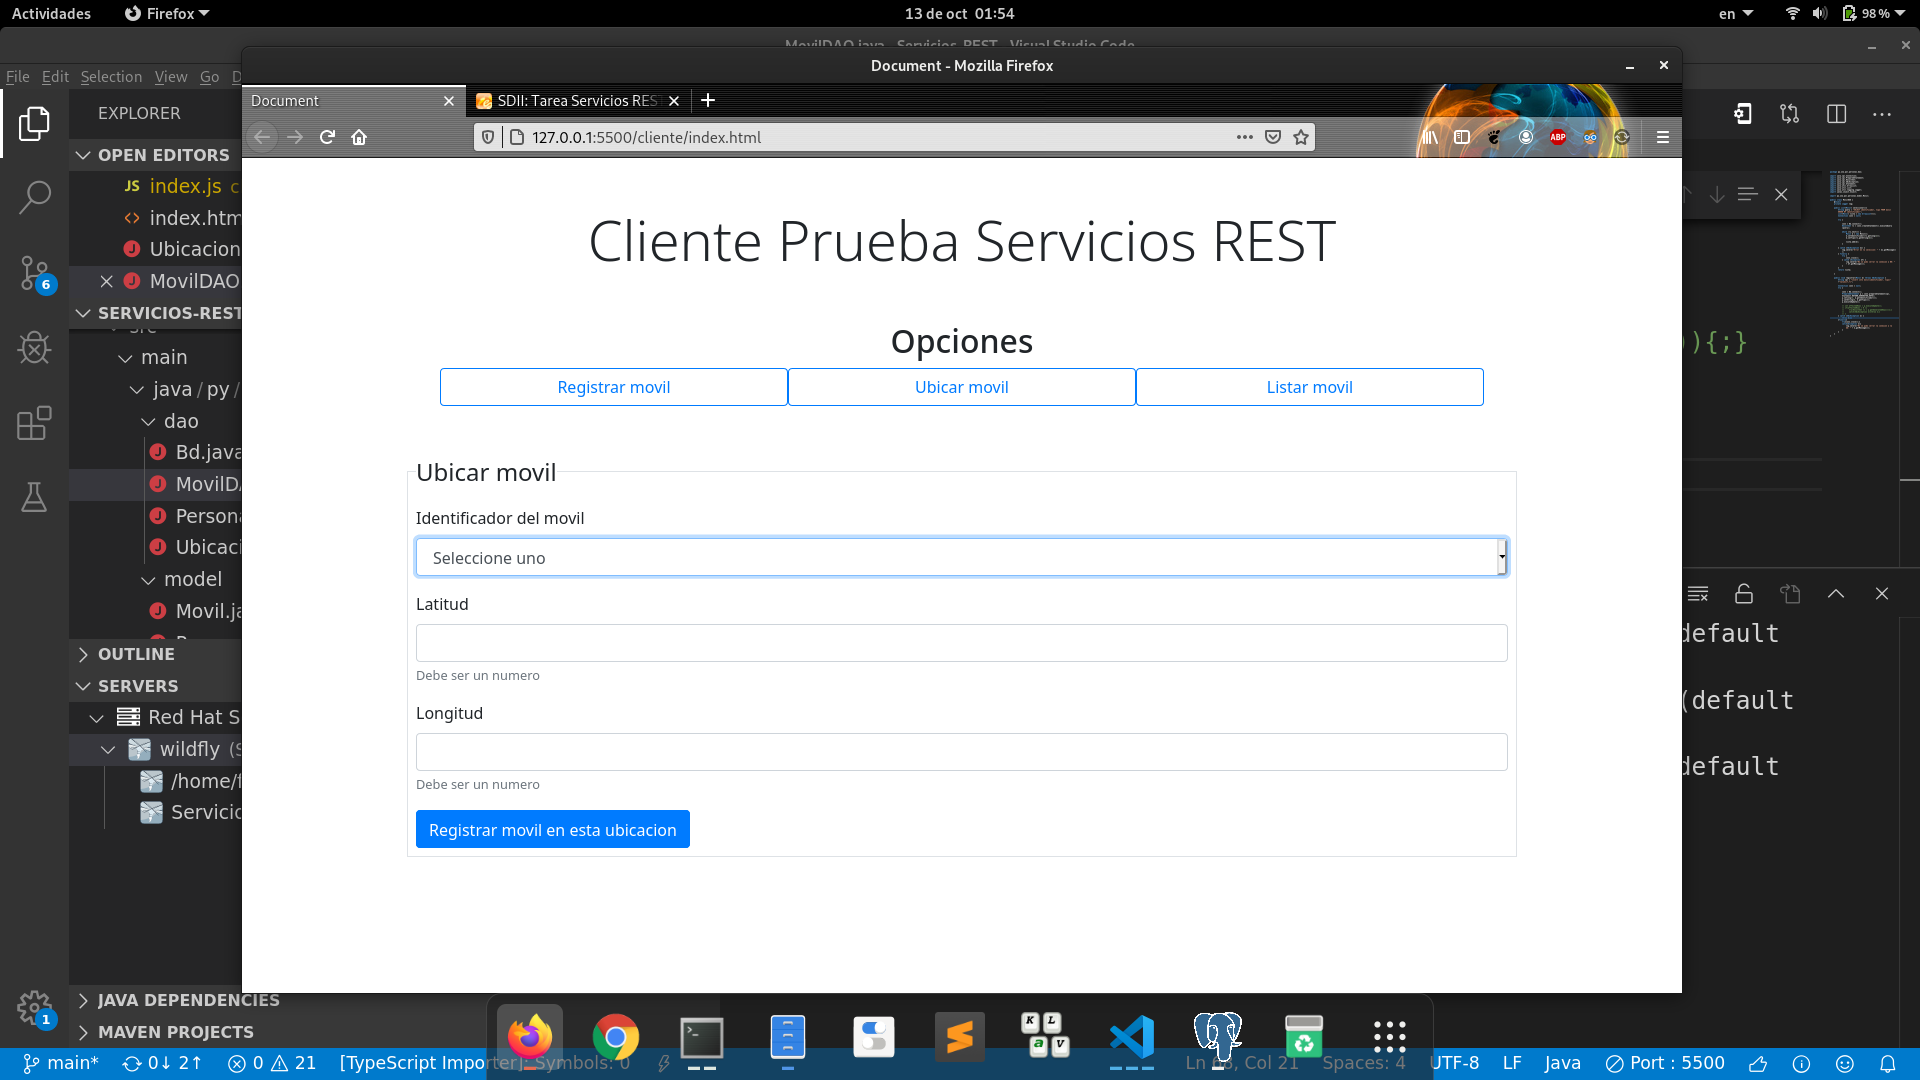Click the PostgreSQL elephant icon in taskbar
This screenshot has height=1080, width=1920.
[1217, 1039]
